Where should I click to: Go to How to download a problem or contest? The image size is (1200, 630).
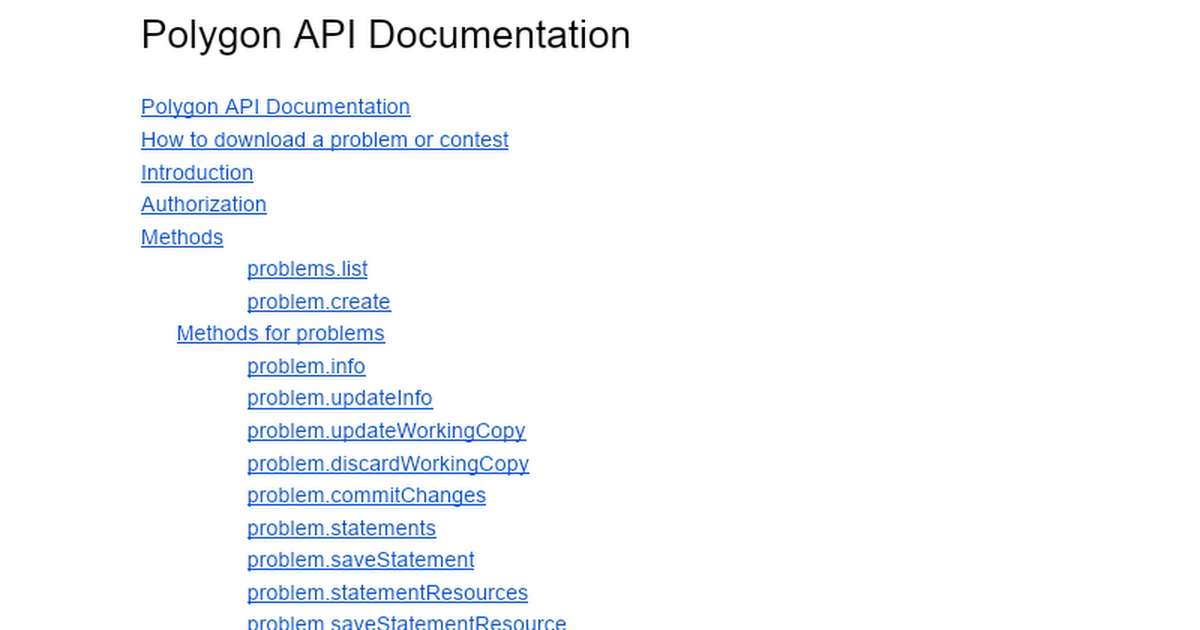(x=324, y=140)
